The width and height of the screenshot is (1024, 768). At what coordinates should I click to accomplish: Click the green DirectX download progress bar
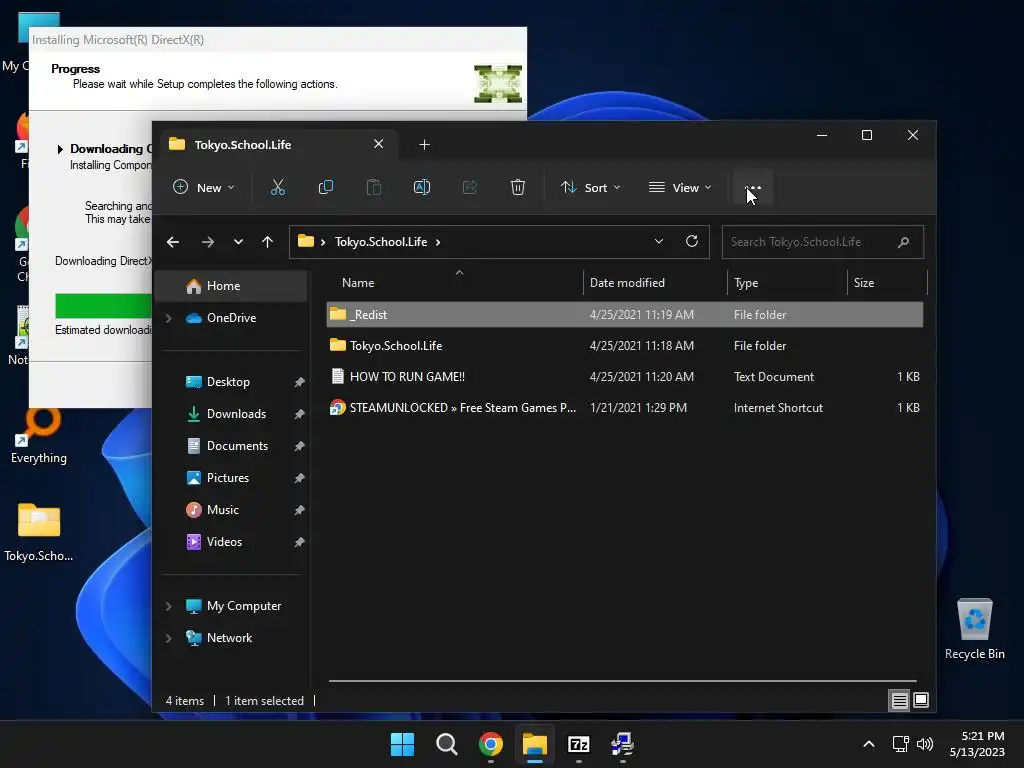pos(103,306)
